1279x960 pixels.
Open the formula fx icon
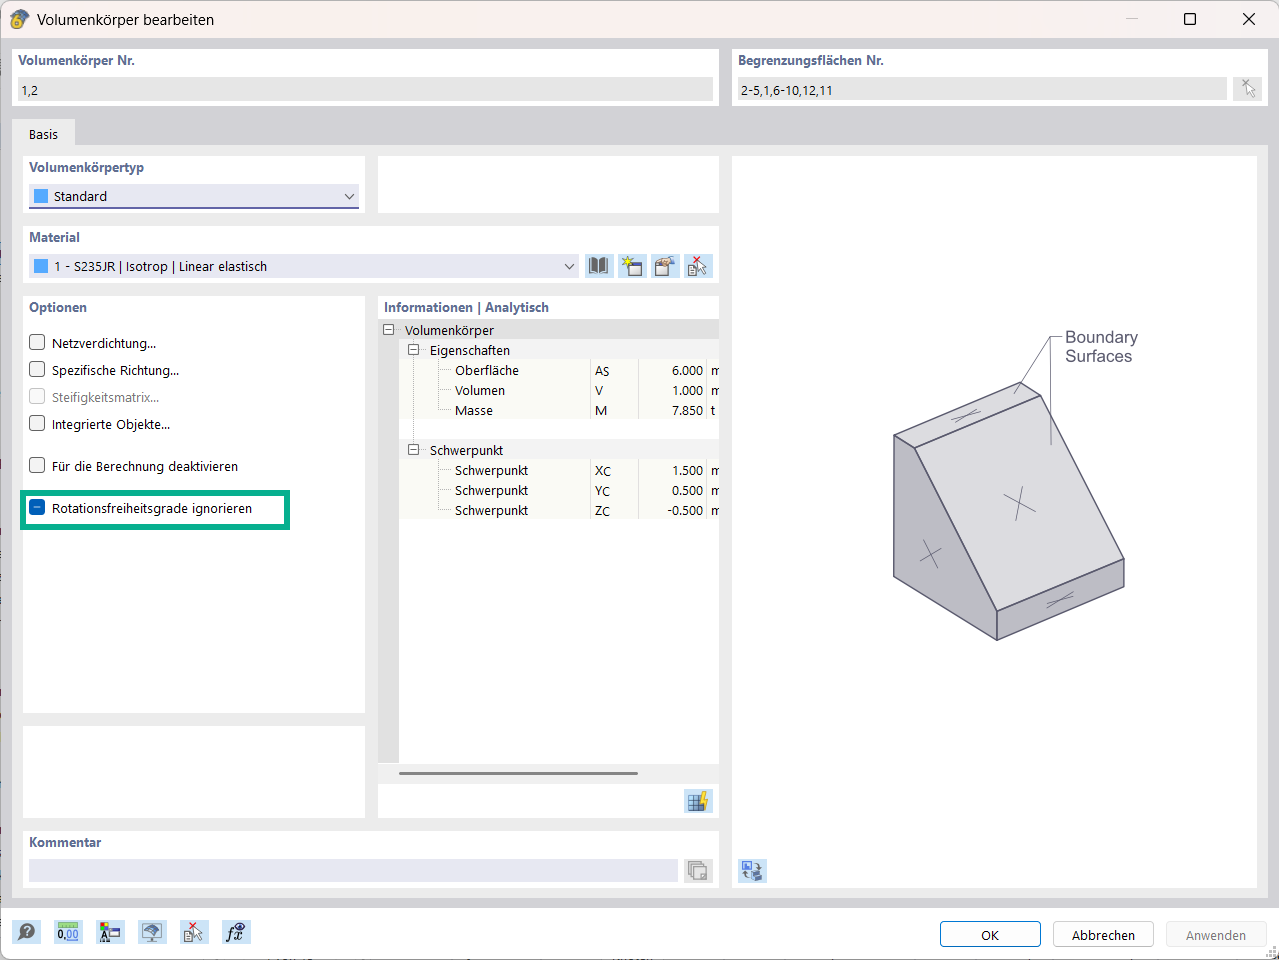coord(235,932)
